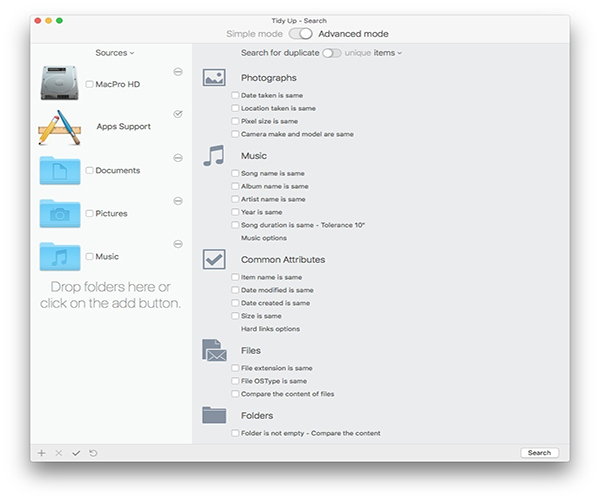This screenshot has height=500, width=600.
Task: Enable Year is same
Action: pos(235,212)
